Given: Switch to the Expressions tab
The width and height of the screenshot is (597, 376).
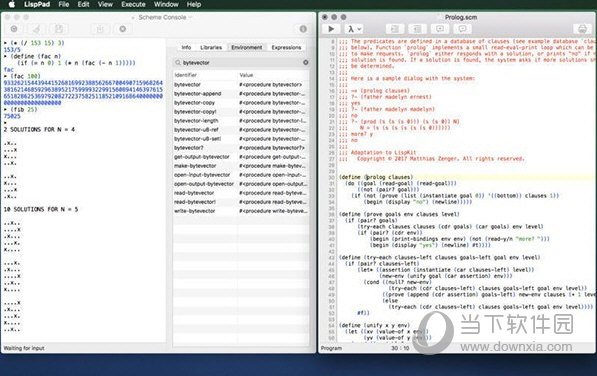Looking at the screenshot, I should pyautogui.click(x=286, y=48).
